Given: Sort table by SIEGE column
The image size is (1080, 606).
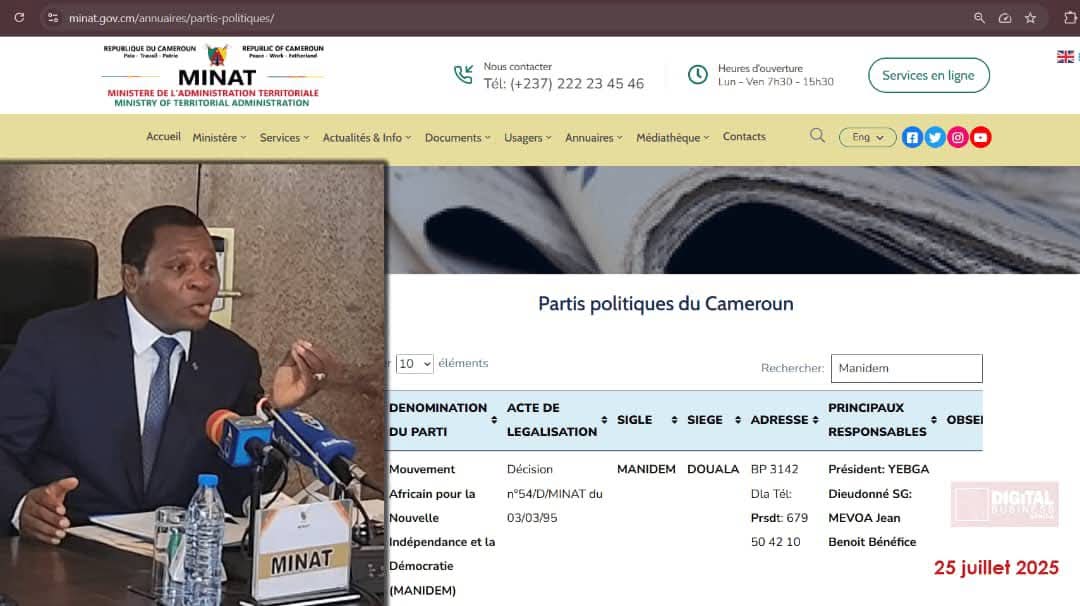Looking at the screenshot, I should pyautogui.click(x=714, y=420).
